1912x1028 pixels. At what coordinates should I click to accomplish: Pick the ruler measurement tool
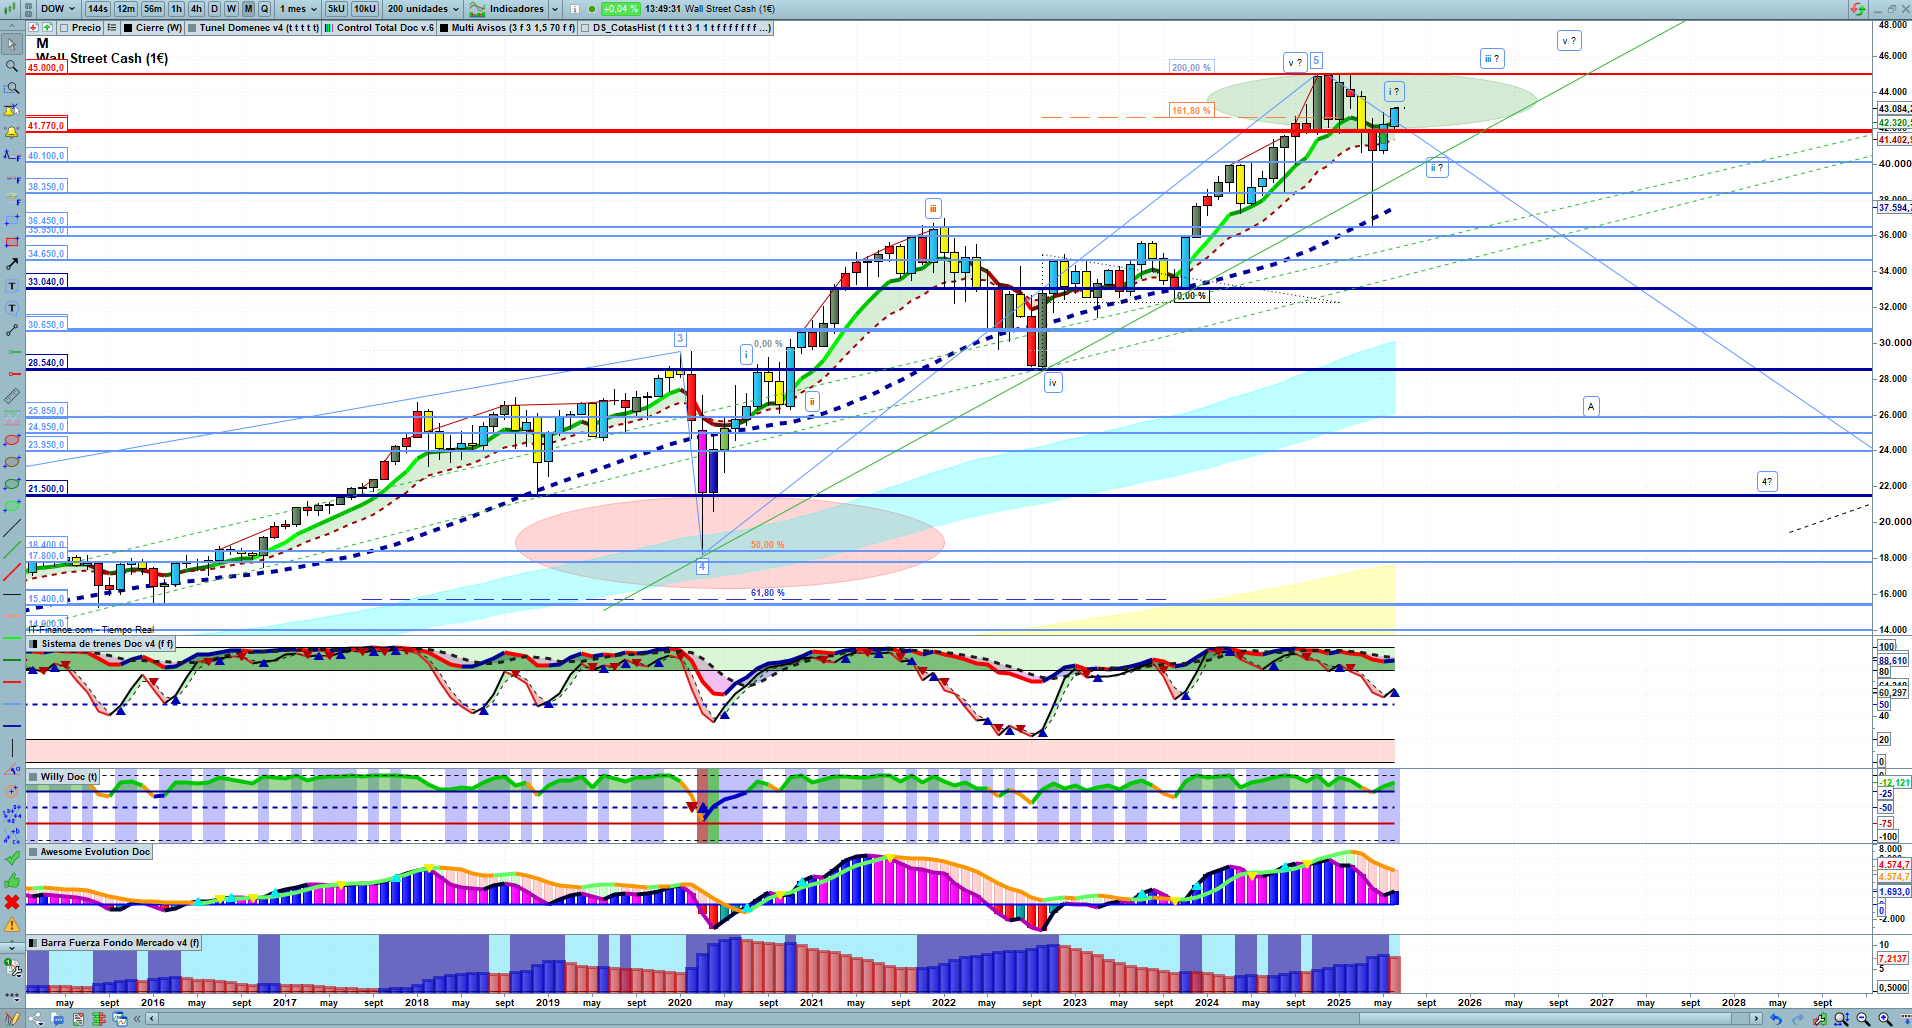tap(12, 396)
